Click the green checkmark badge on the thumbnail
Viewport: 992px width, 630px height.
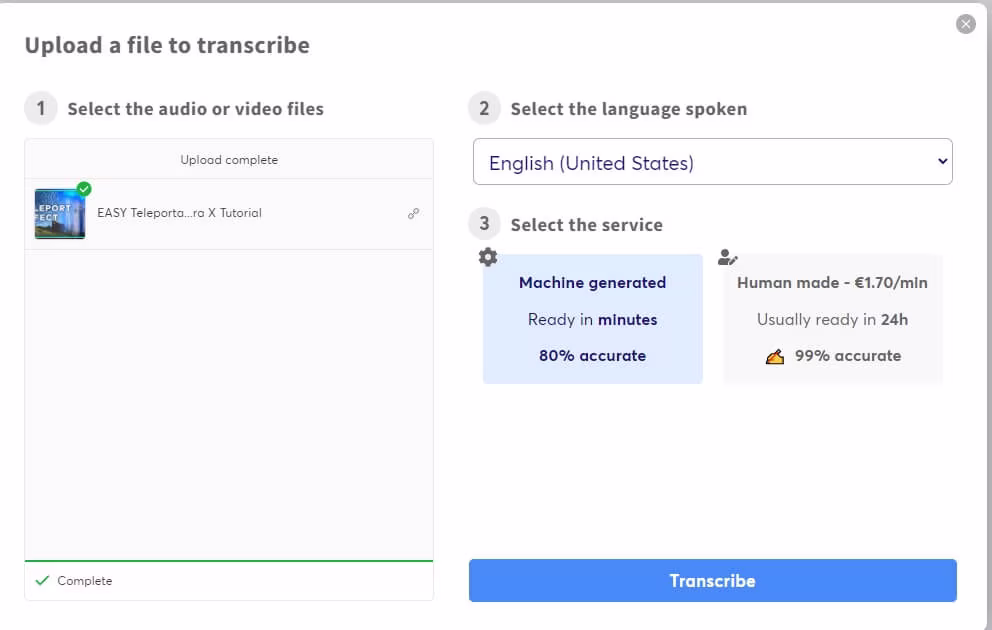click(84, 188)
